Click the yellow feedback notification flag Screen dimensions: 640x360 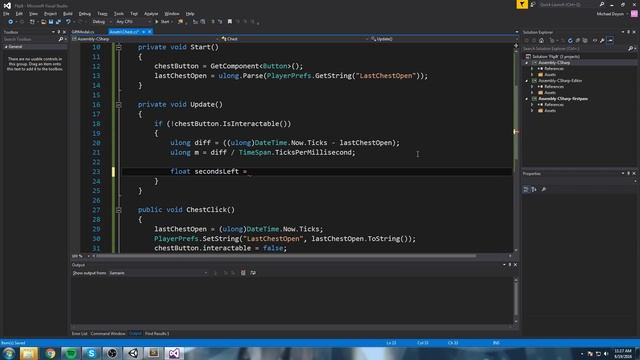pos(522,4)
